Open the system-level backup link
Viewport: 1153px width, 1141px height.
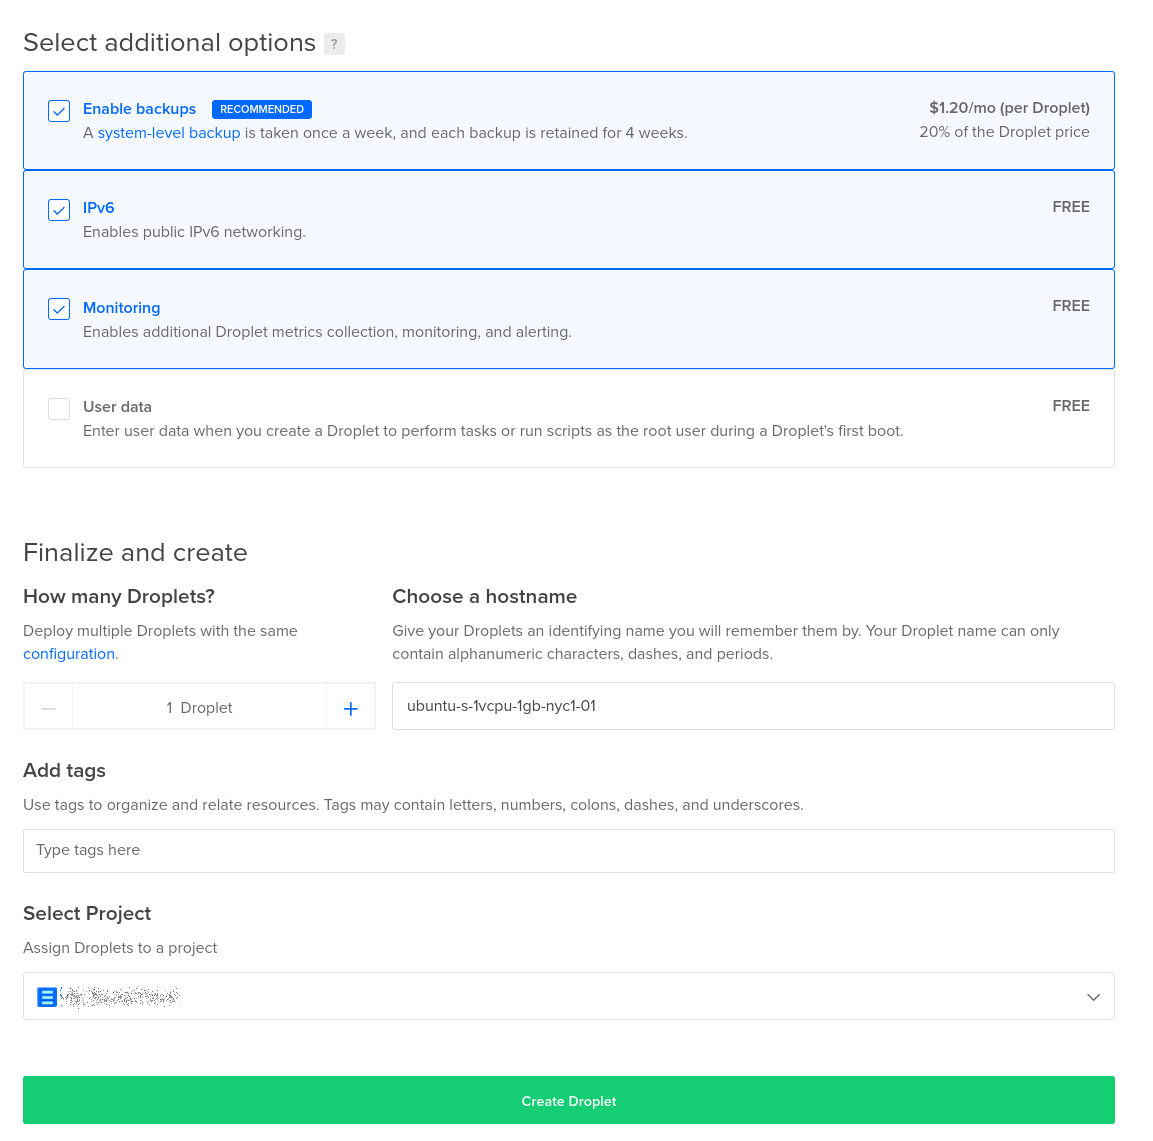point(169,133)
